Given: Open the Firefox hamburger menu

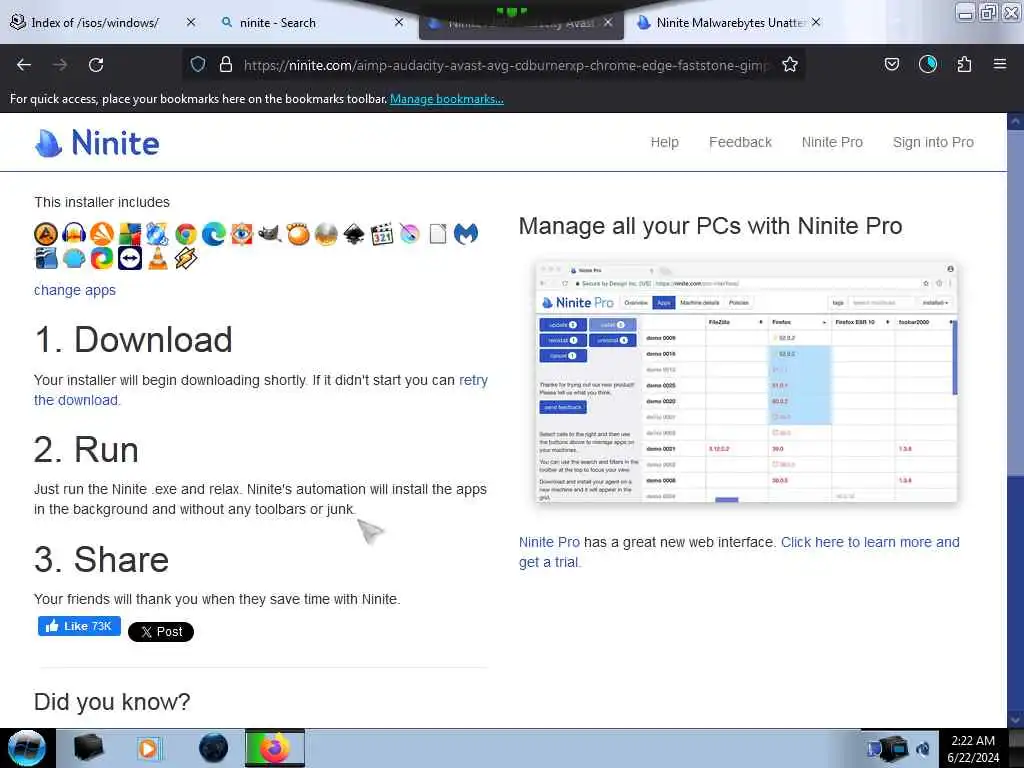Looking at the screenshot, I should click(x=1000, y=64).
